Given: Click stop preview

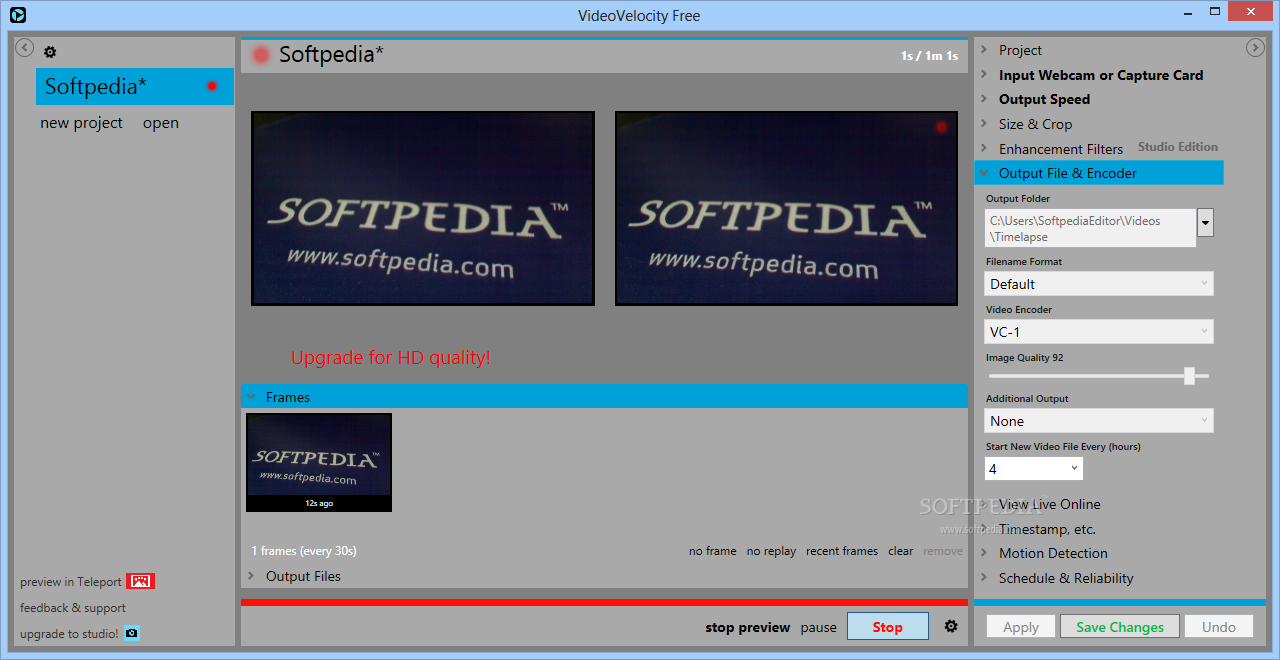Looking at the screenshot, I should pos(747,627).
